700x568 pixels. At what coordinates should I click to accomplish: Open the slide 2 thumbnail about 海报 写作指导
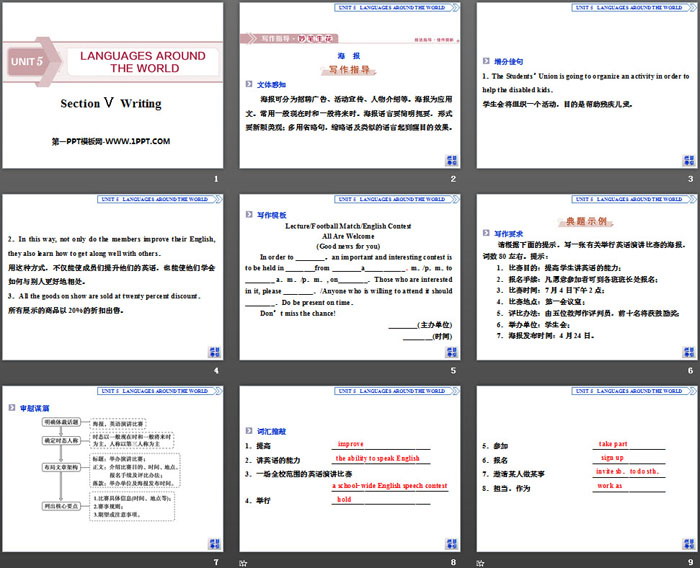350,85
